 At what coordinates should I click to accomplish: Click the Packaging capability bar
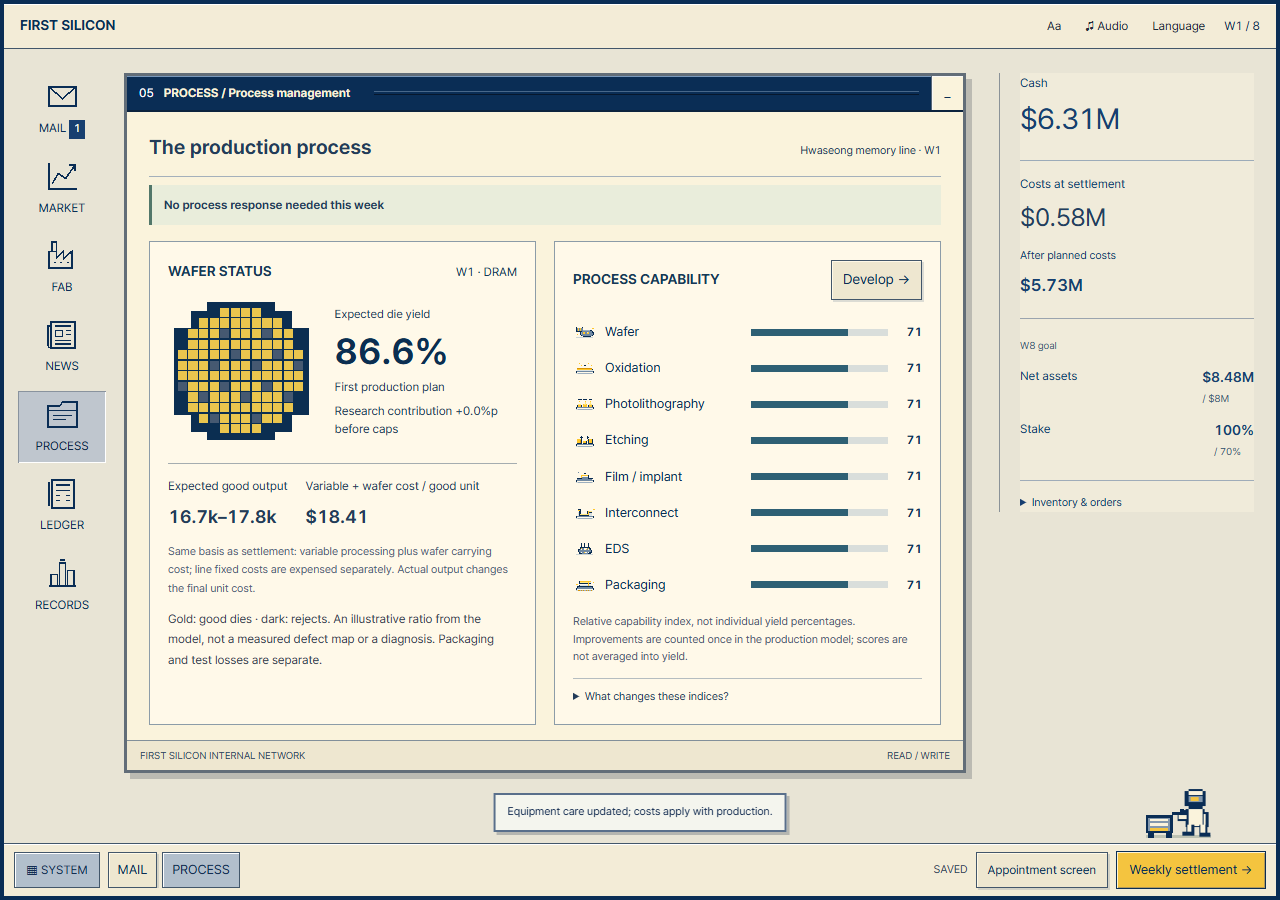(x=819, y=585)
